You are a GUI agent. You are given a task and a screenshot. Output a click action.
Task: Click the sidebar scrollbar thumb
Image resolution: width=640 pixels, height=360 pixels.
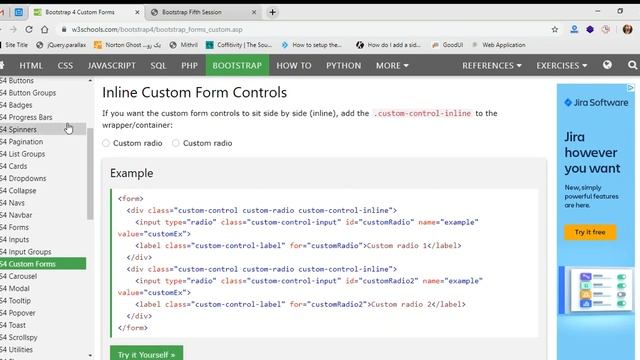[x=90, y=174]
